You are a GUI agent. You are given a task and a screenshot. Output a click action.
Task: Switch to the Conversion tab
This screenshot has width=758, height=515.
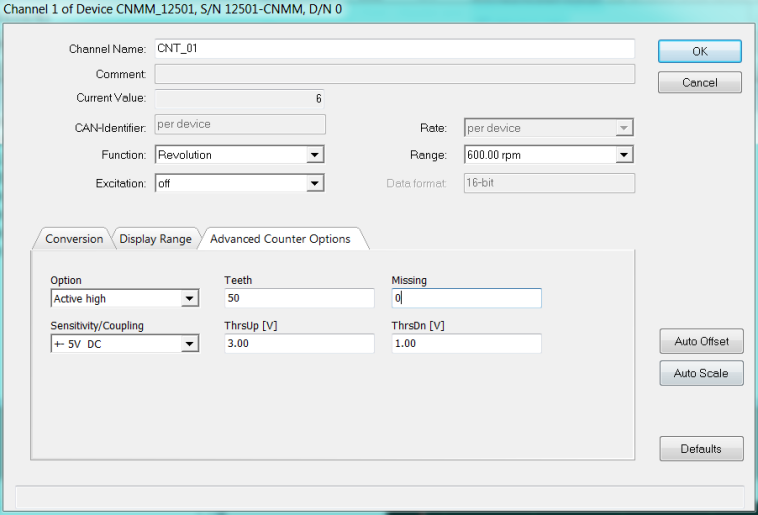click(x=74, y=239)
